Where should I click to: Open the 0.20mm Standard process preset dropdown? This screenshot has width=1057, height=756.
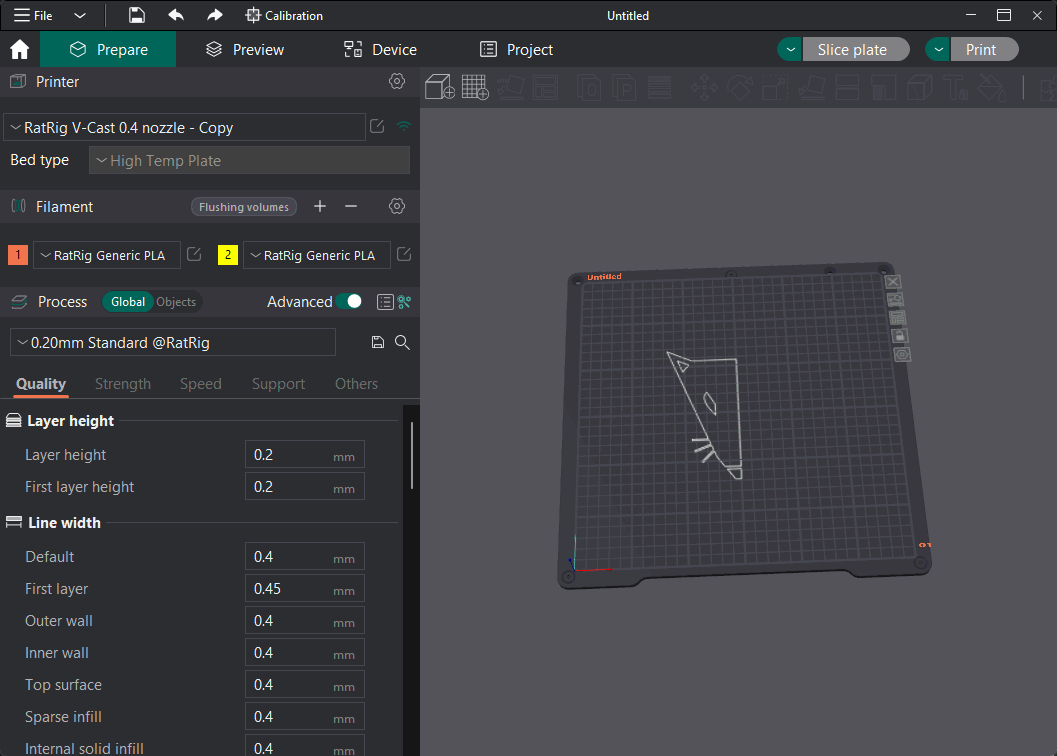point(170,342)
